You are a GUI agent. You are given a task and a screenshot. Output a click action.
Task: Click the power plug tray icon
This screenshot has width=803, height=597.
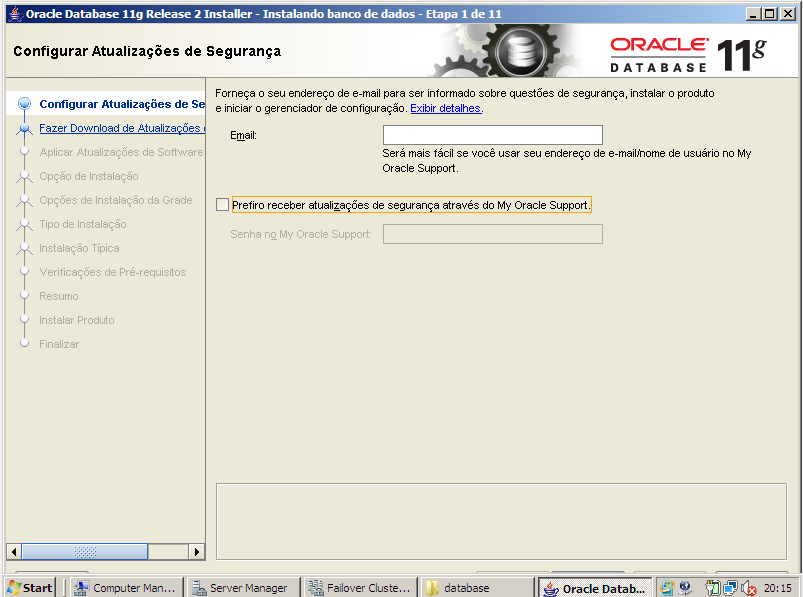[x=713, y=588]
